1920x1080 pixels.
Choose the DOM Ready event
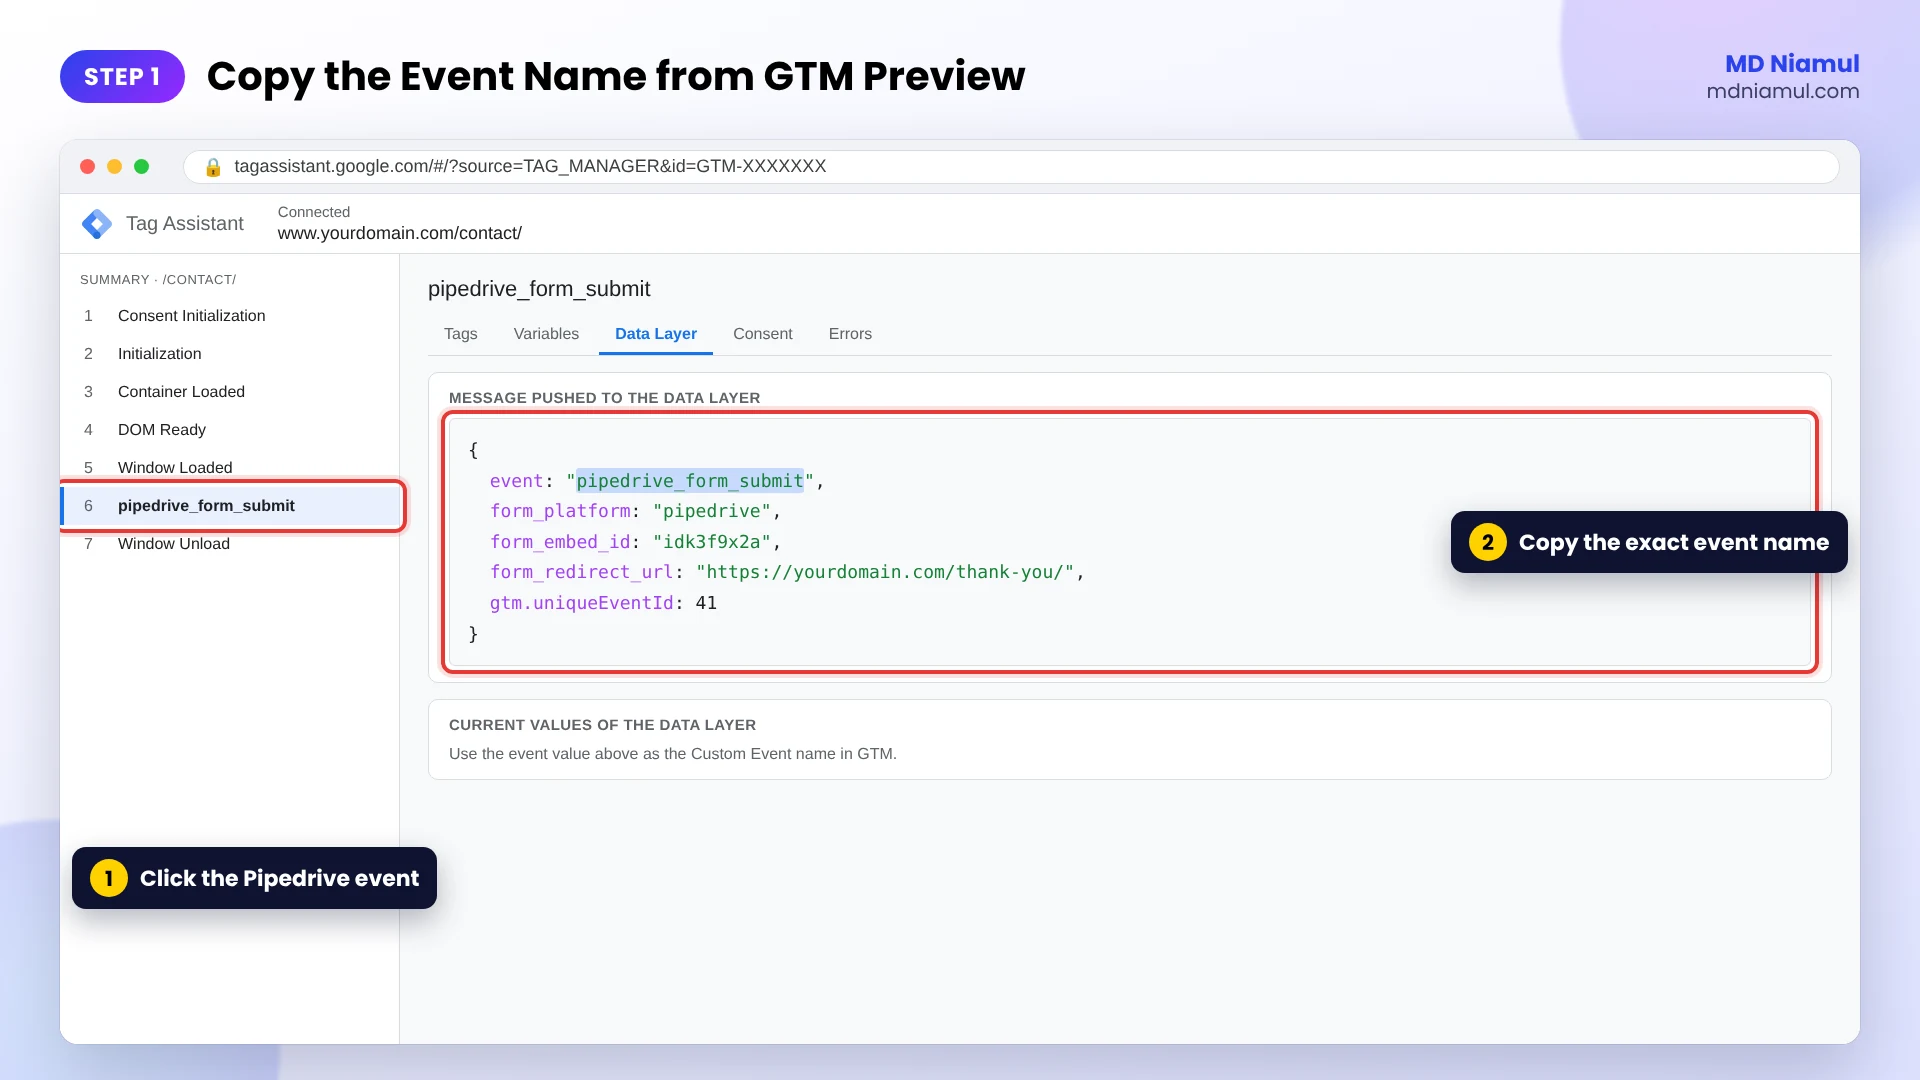(230, 430)
